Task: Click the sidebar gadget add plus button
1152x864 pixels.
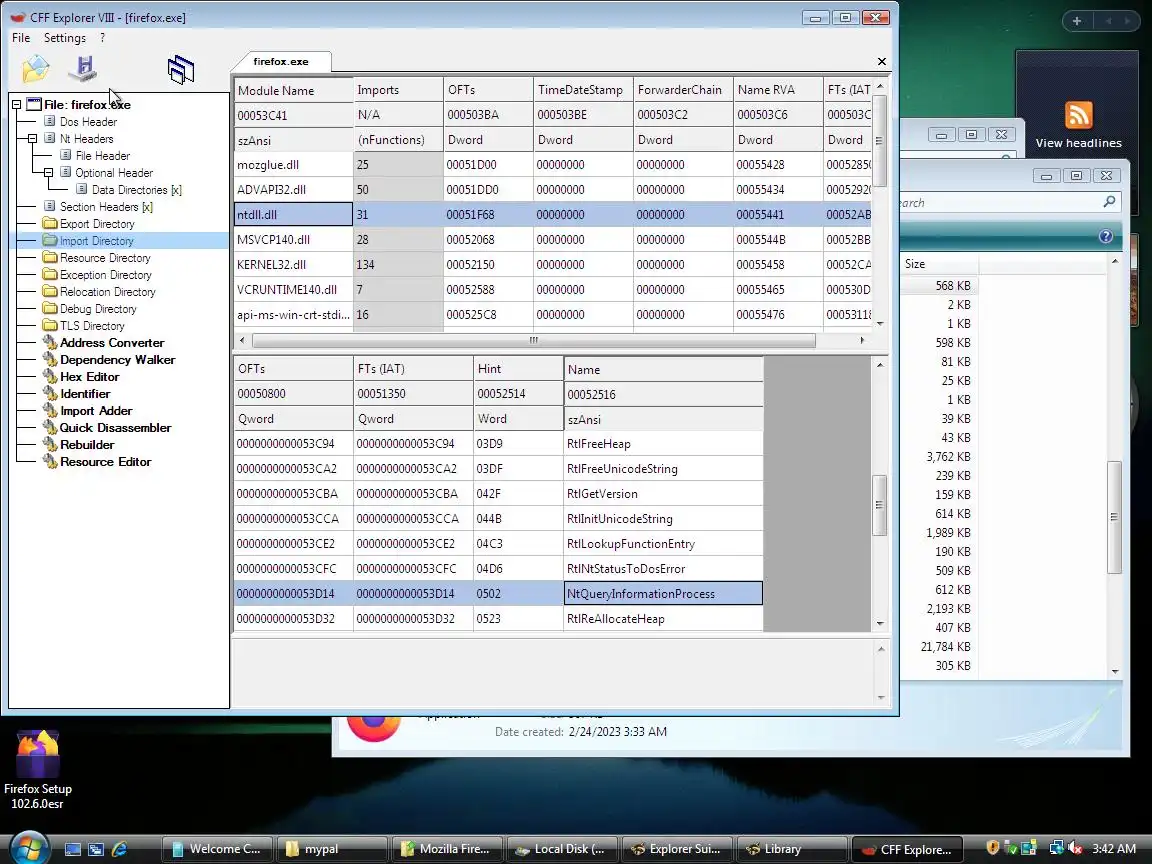Action: click(1076, 21)
